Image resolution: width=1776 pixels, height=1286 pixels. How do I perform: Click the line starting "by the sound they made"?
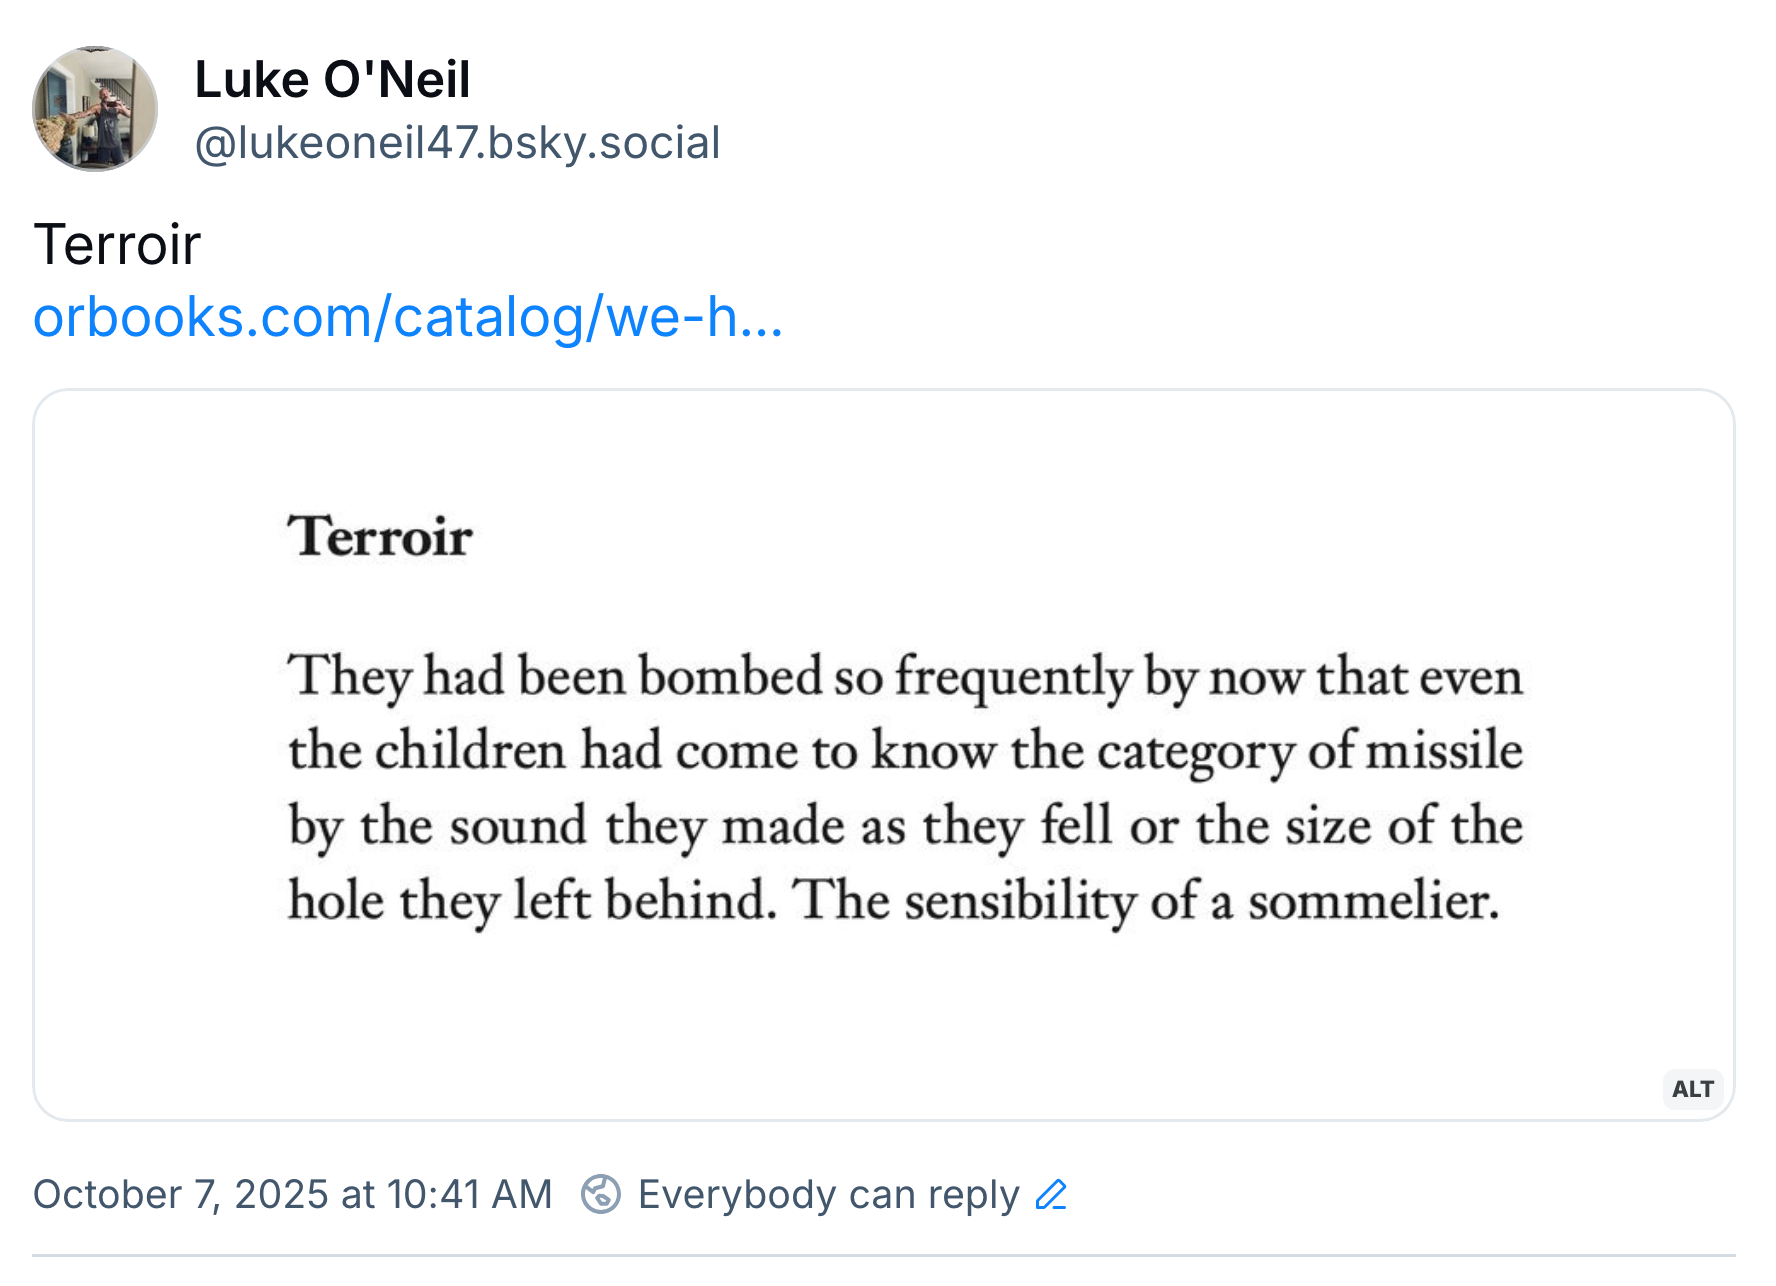point(905,826)
